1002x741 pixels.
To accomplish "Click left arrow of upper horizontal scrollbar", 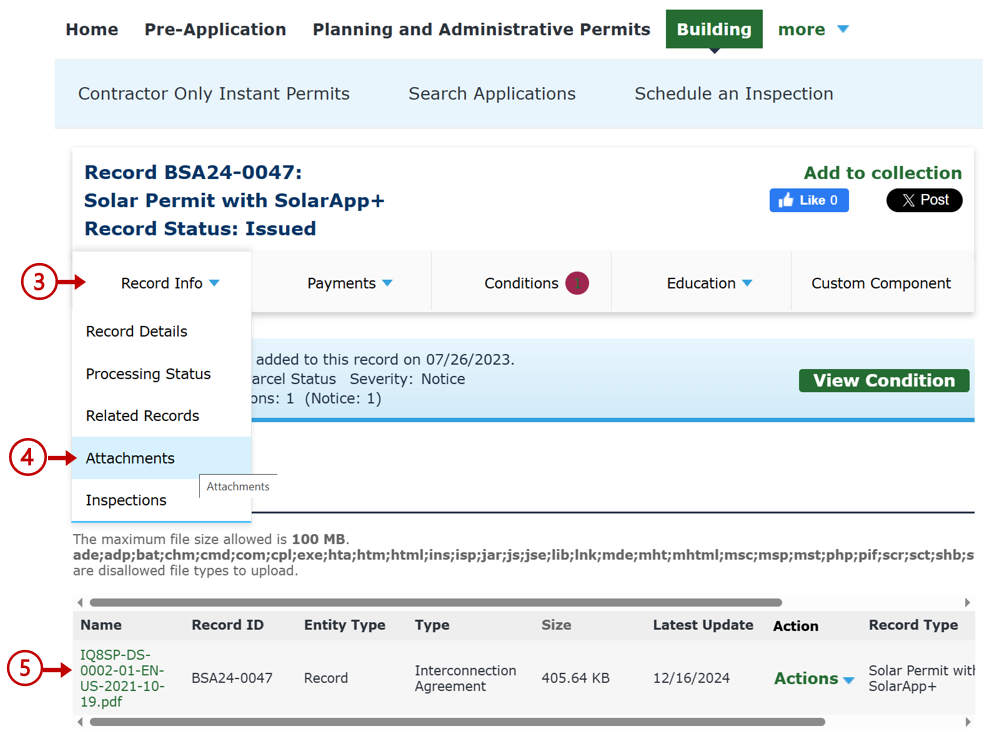I will pos(79,603).
